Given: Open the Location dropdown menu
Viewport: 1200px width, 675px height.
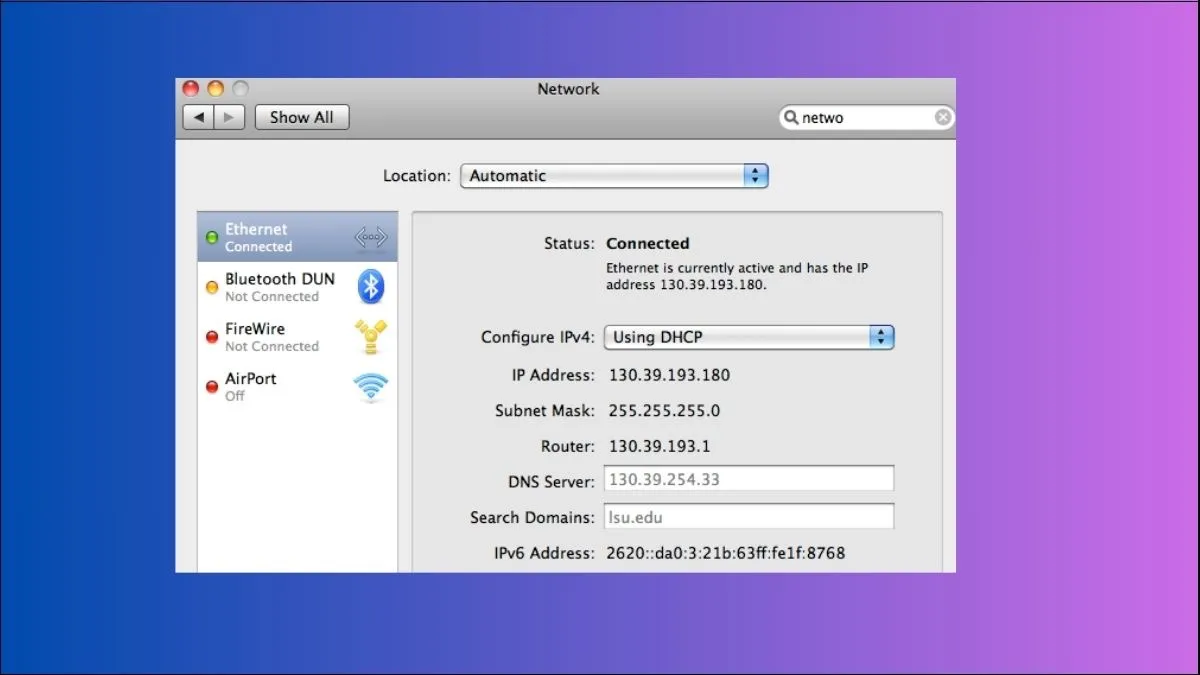Looking at the screenshot, I should tap(613, 176).
